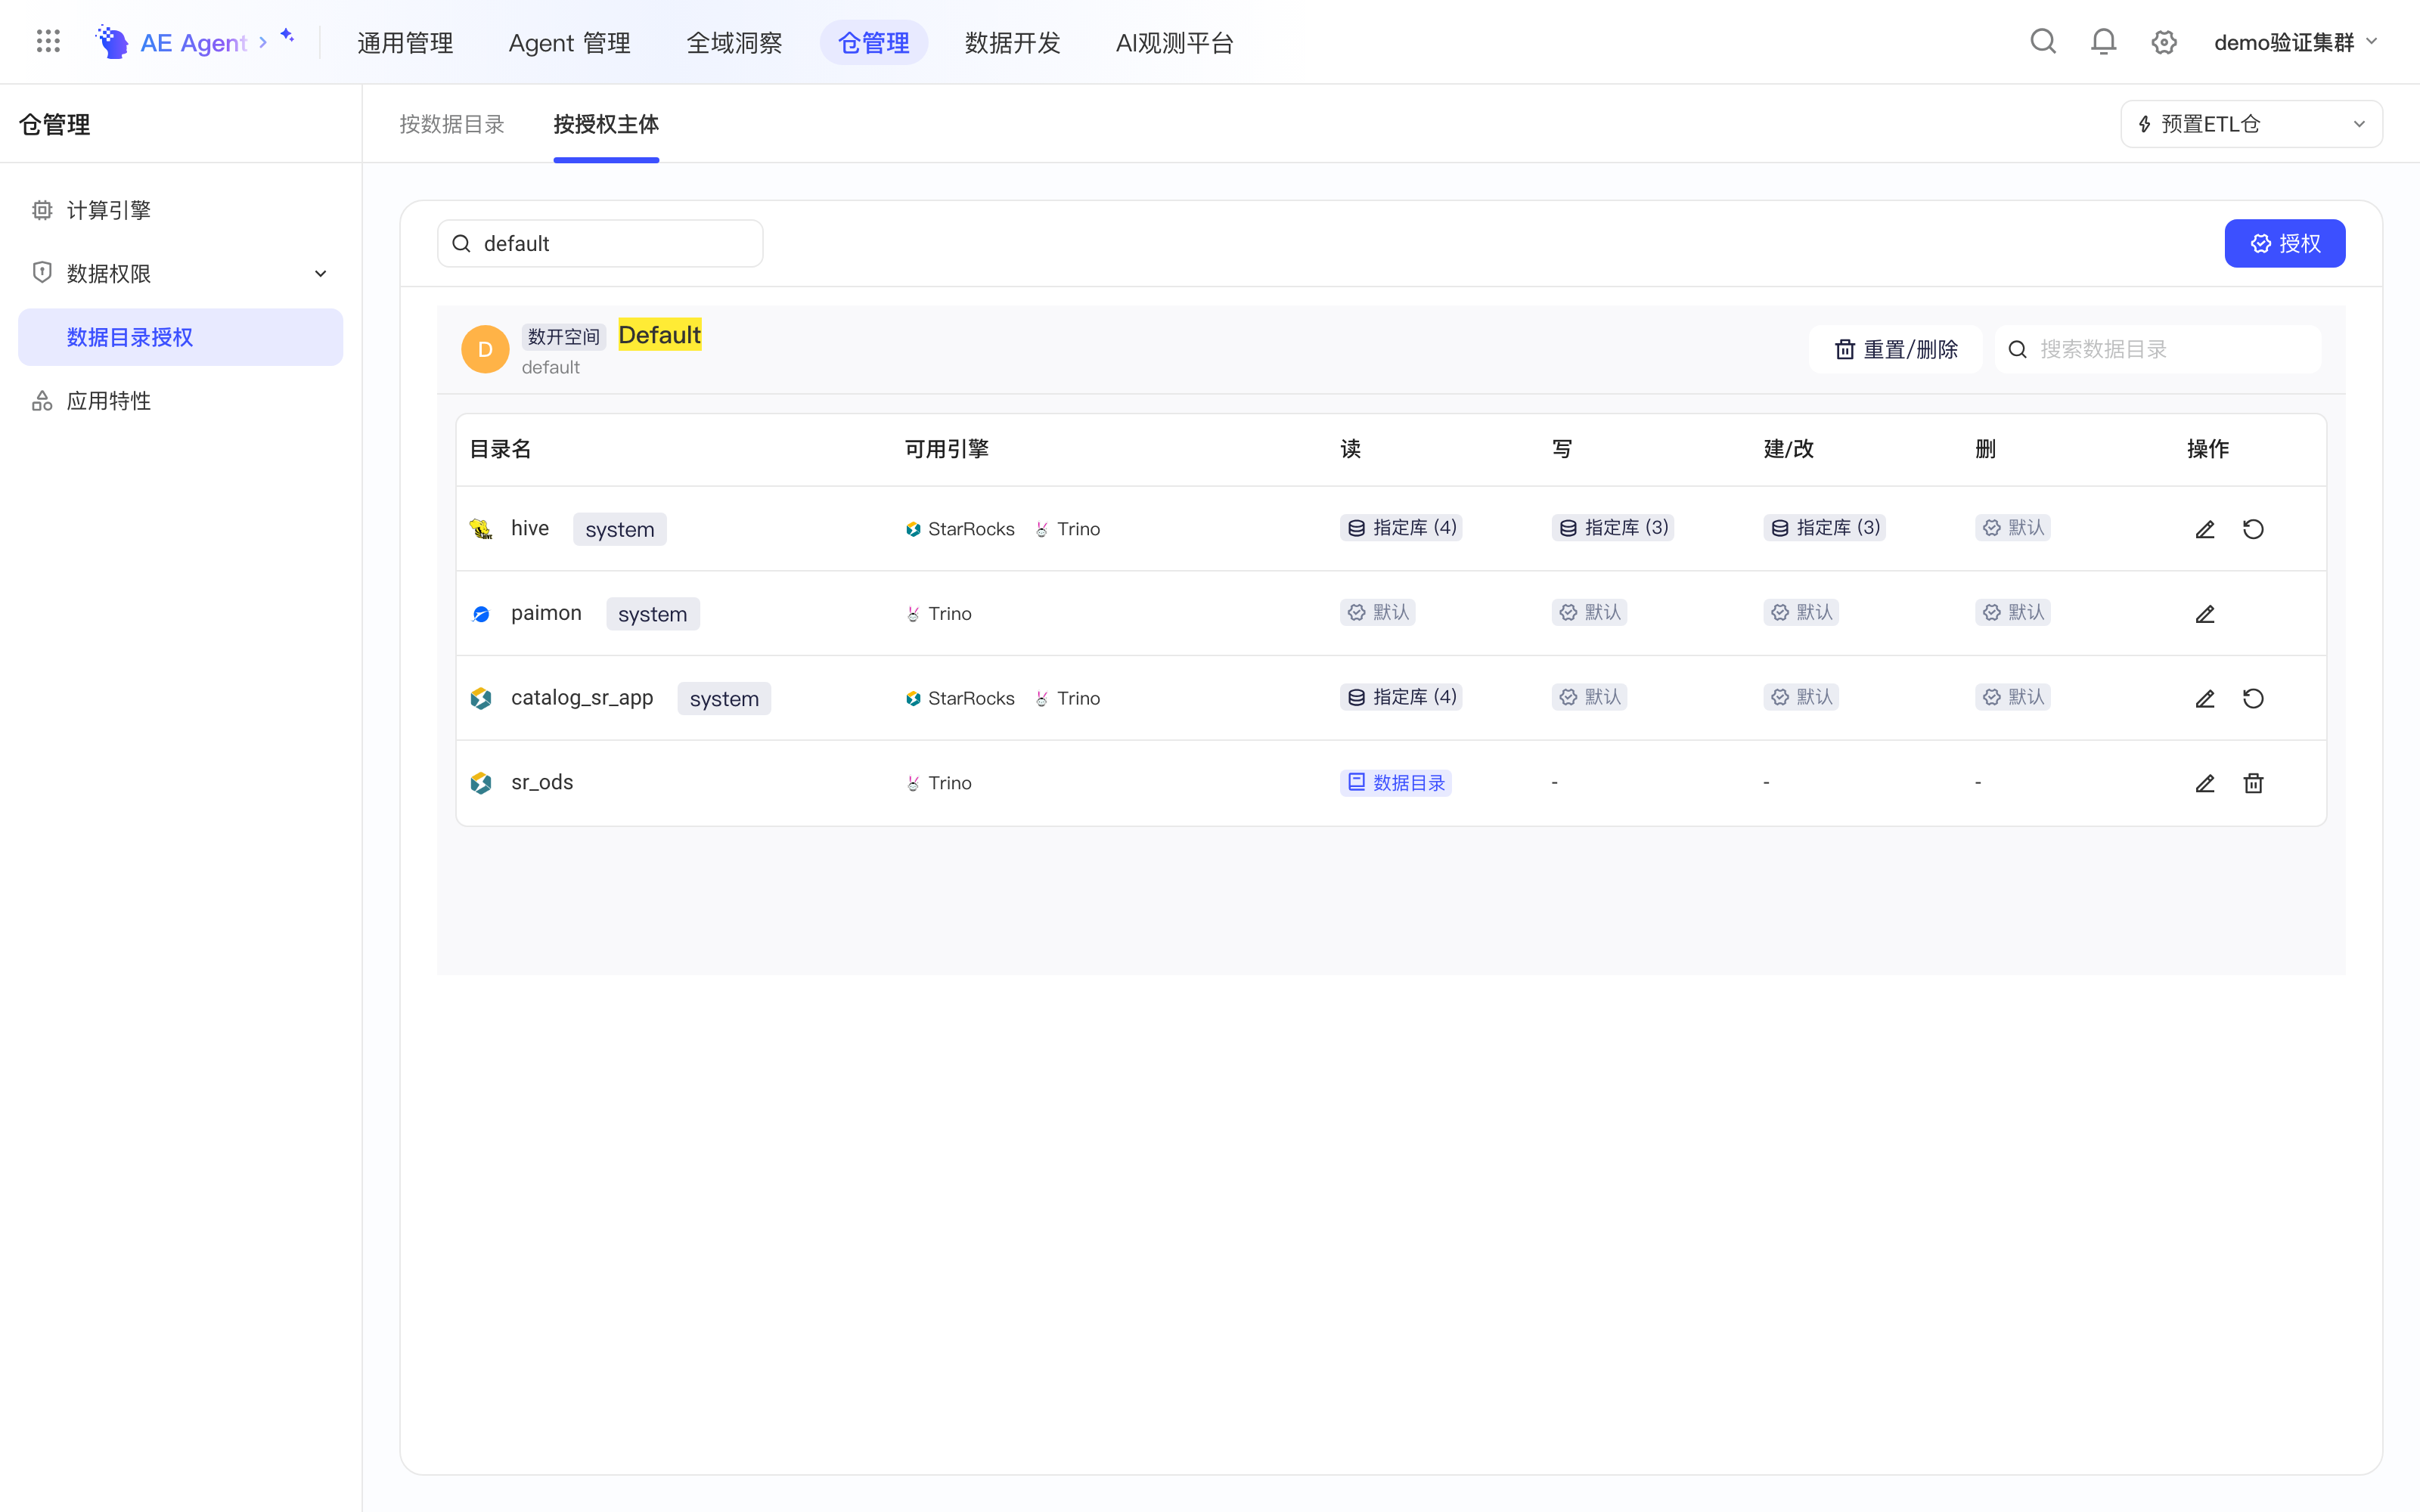
Task: Click the paimon catalog icon
Action: (481, 614)
